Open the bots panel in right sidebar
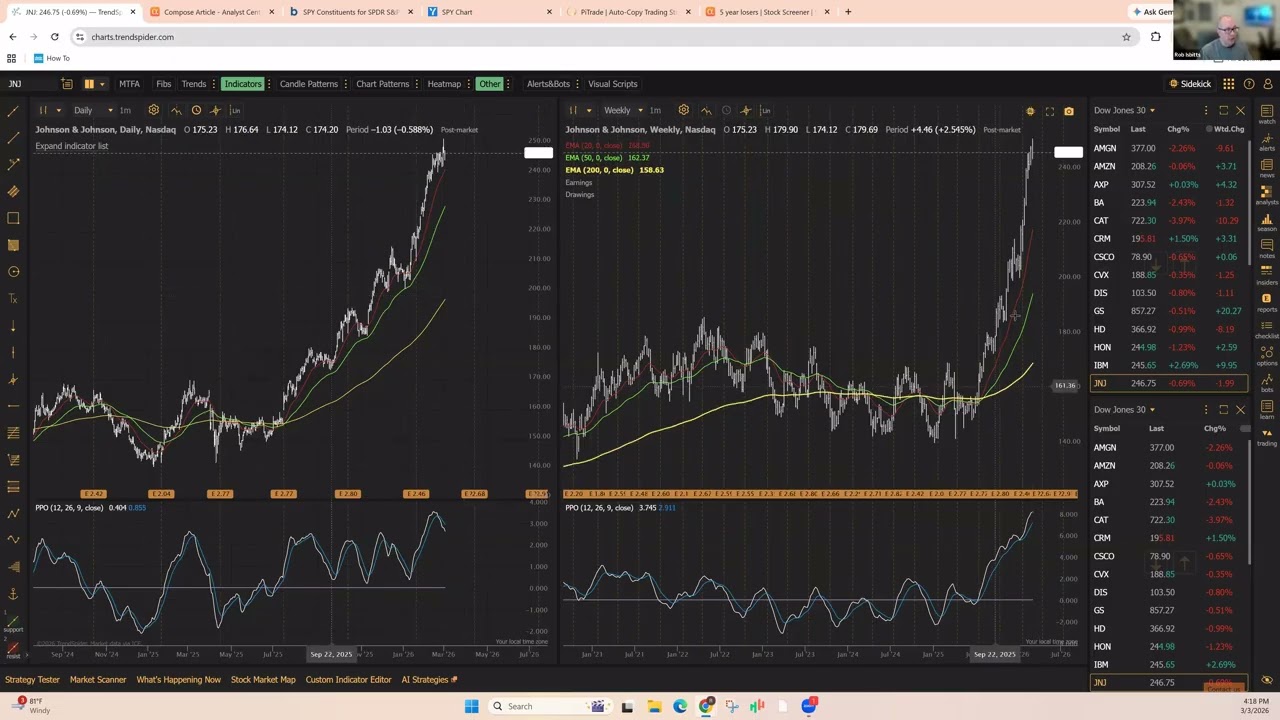This screenshot has height=720, width=1280. pyautogui.click(x=1266, y=384)
